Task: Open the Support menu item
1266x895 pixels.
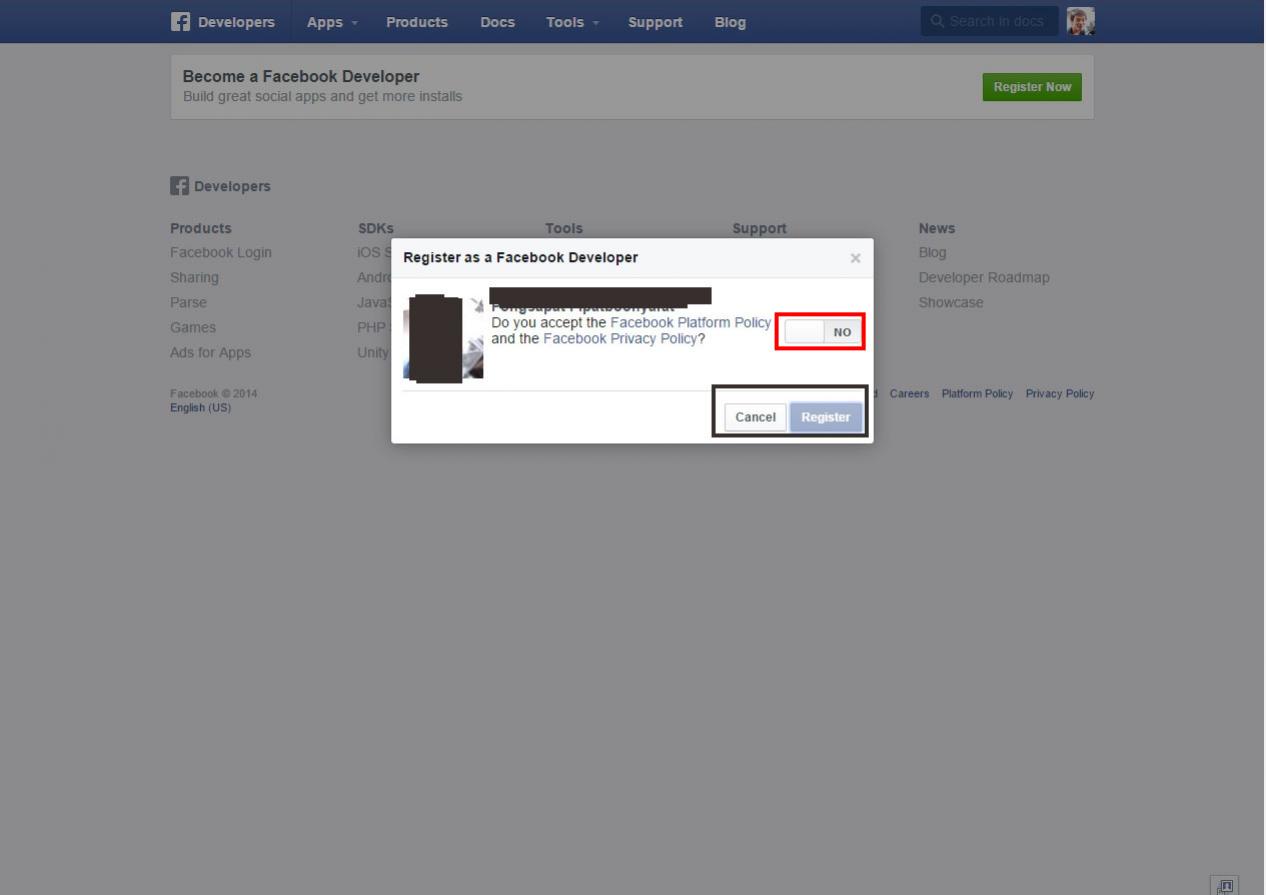Action: click(x=655, y=22)
